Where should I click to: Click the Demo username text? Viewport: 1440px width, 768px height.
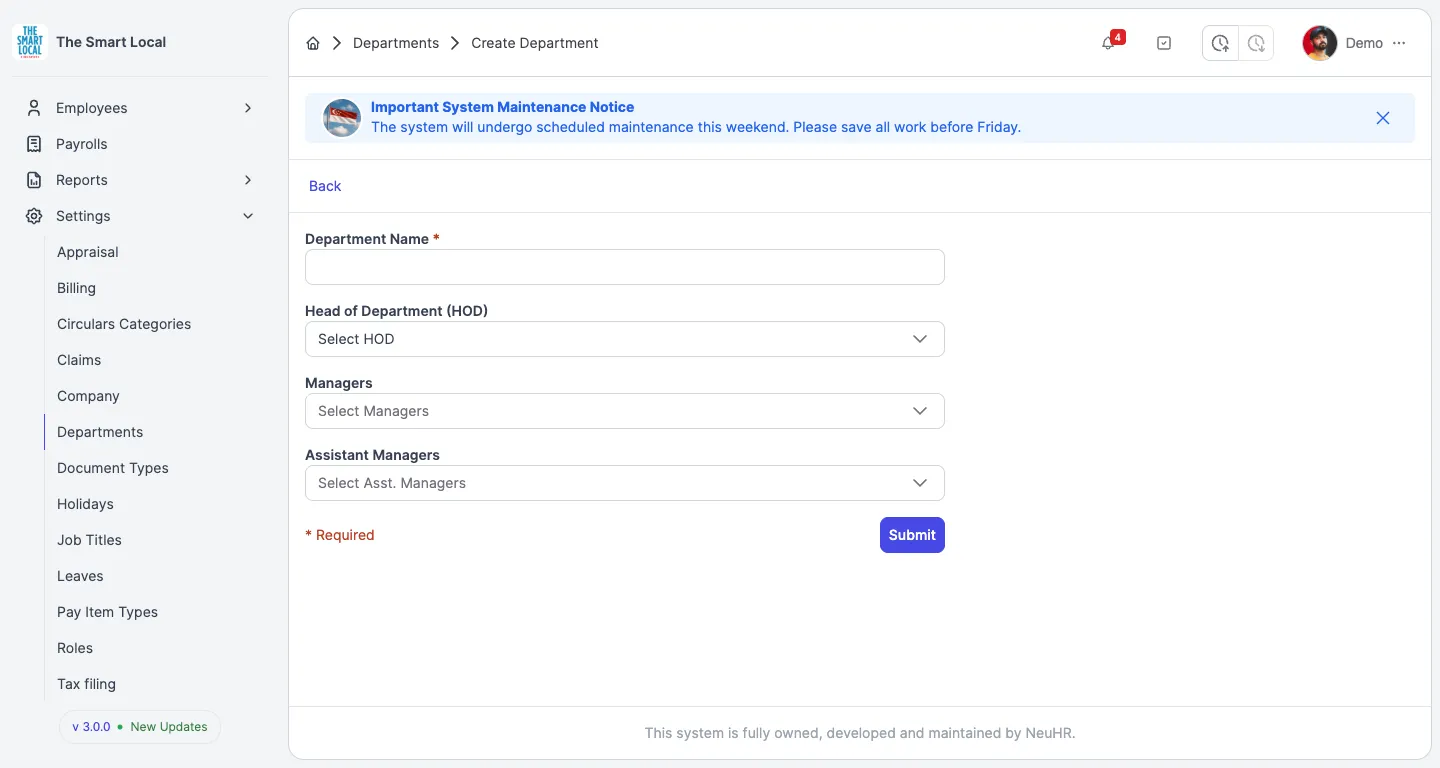pos(1364,43)
